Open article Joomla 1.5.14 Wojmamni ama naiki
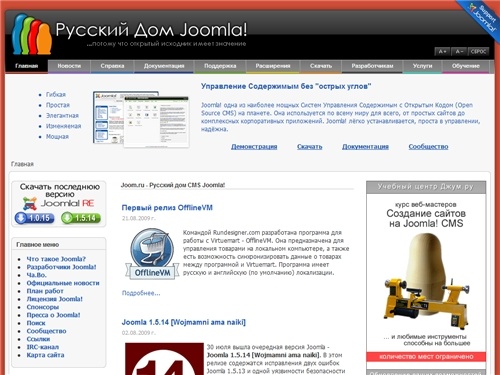 184,322
